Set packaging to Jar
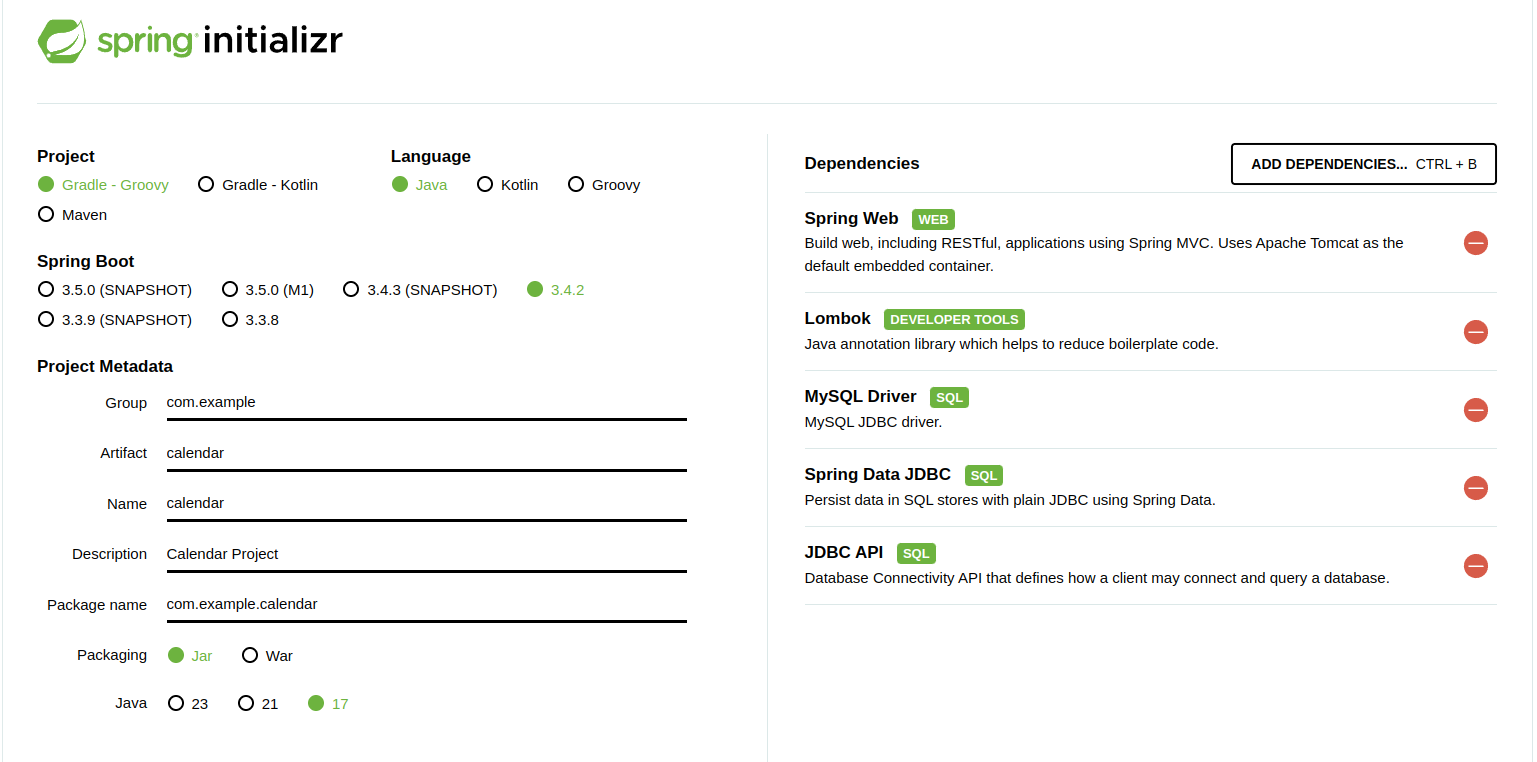Image resolution: width=1537 pixels, height=762 pixels. click(x=190, y=655)
